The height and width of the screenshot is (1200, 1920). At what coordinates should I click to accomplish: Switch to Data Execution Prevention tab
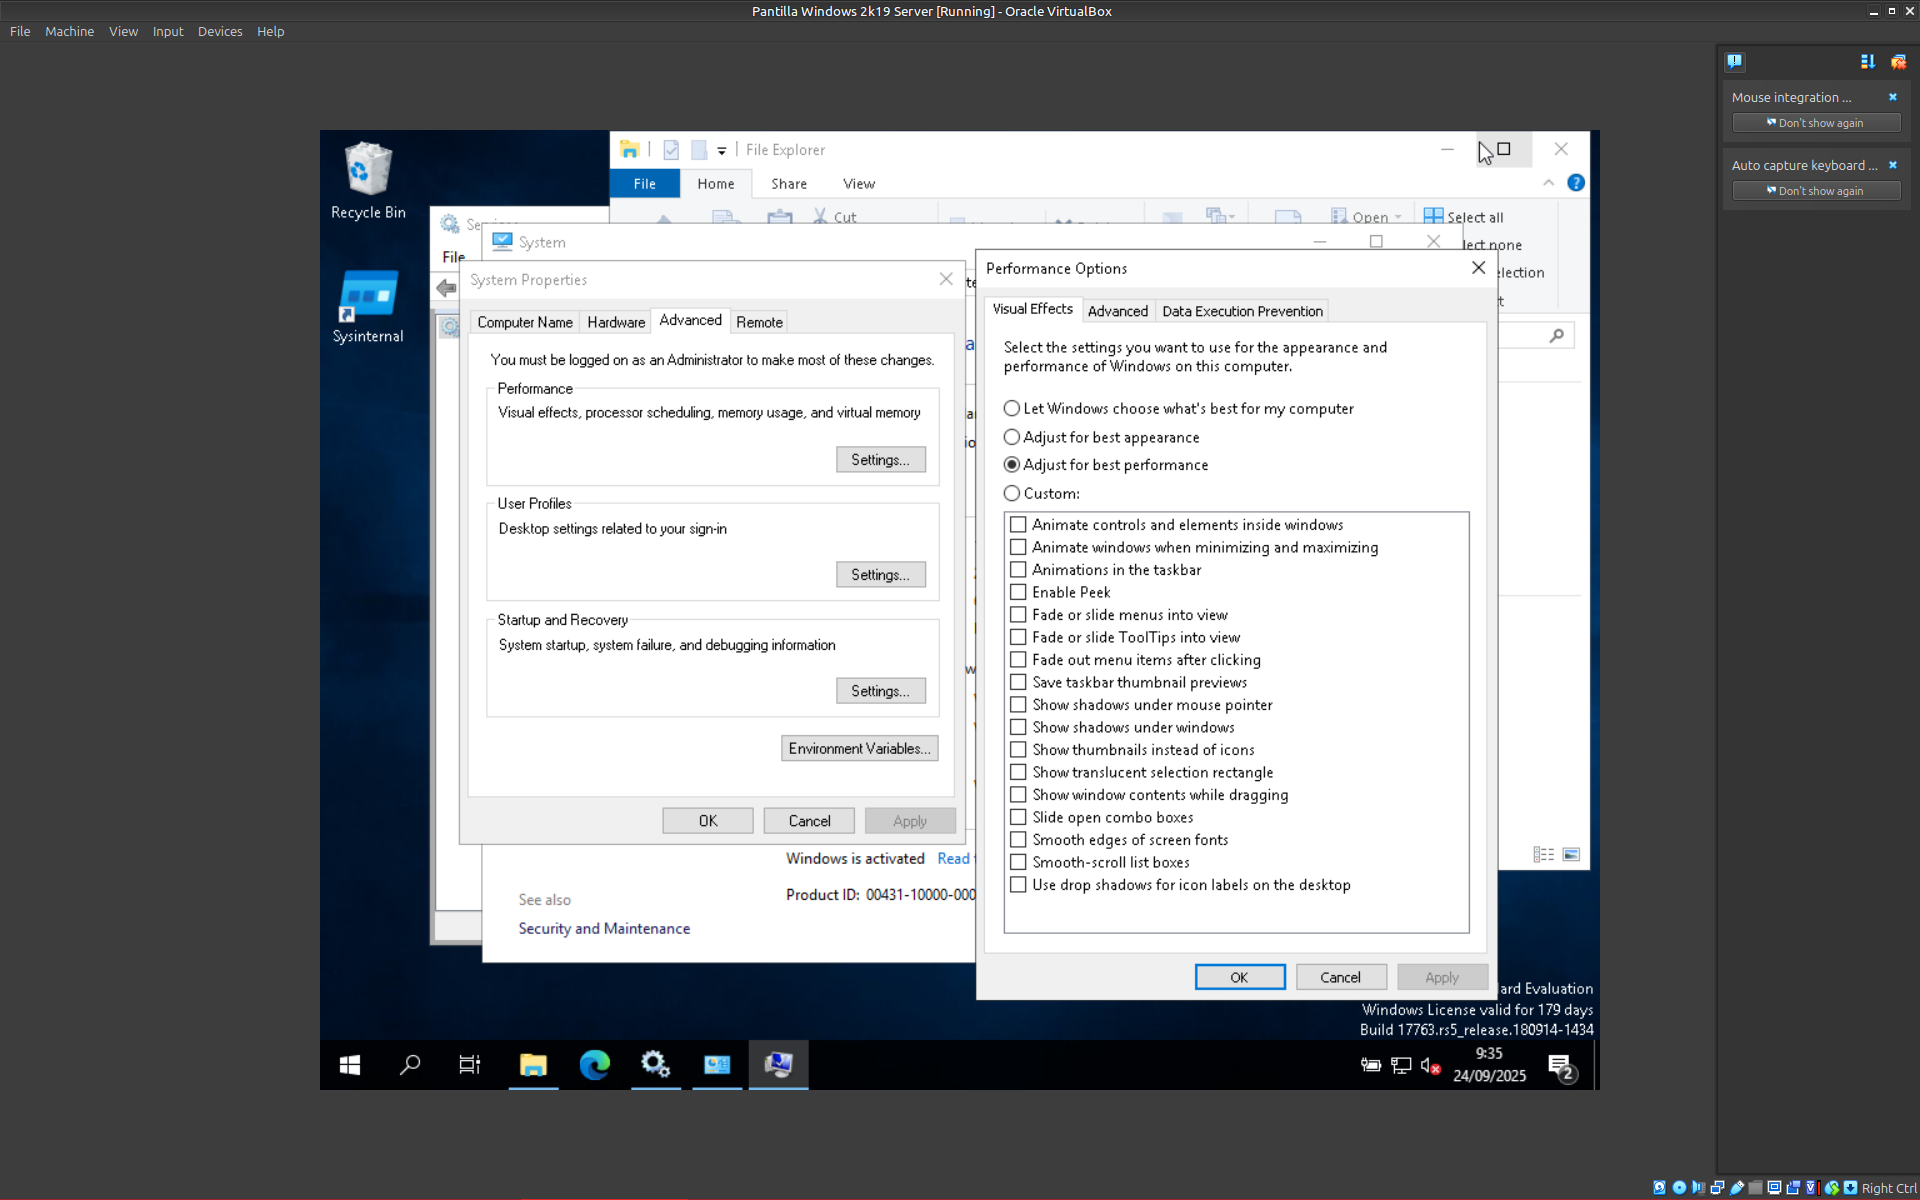(x=1242, y=311)
